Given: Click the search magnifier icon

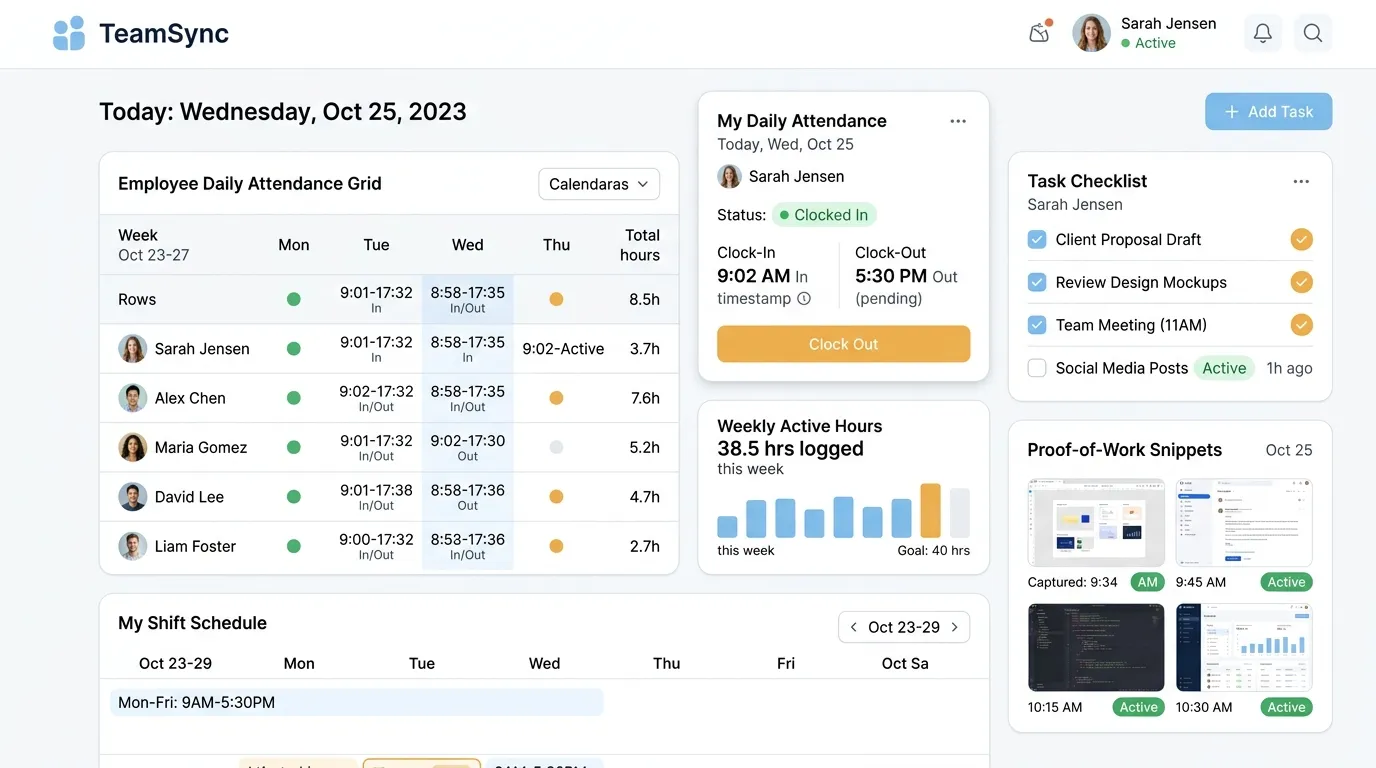Looking at the screenshot, I should [x=1313, y=33].
